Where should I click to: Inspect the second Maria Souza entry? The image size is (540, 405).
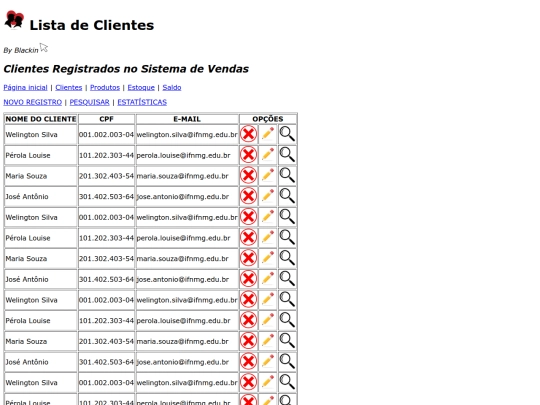pos(287,258)
